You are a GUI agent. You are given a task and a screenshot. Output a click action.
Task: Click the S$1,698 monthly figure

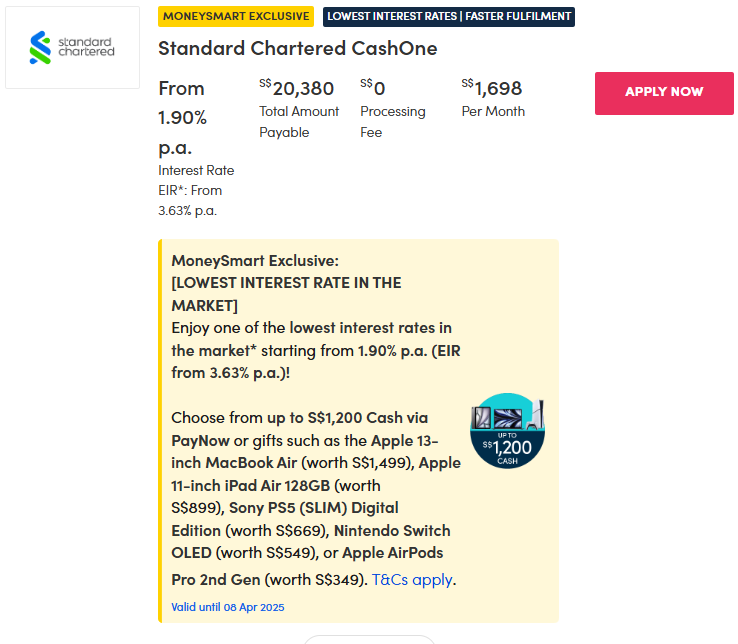492,88
